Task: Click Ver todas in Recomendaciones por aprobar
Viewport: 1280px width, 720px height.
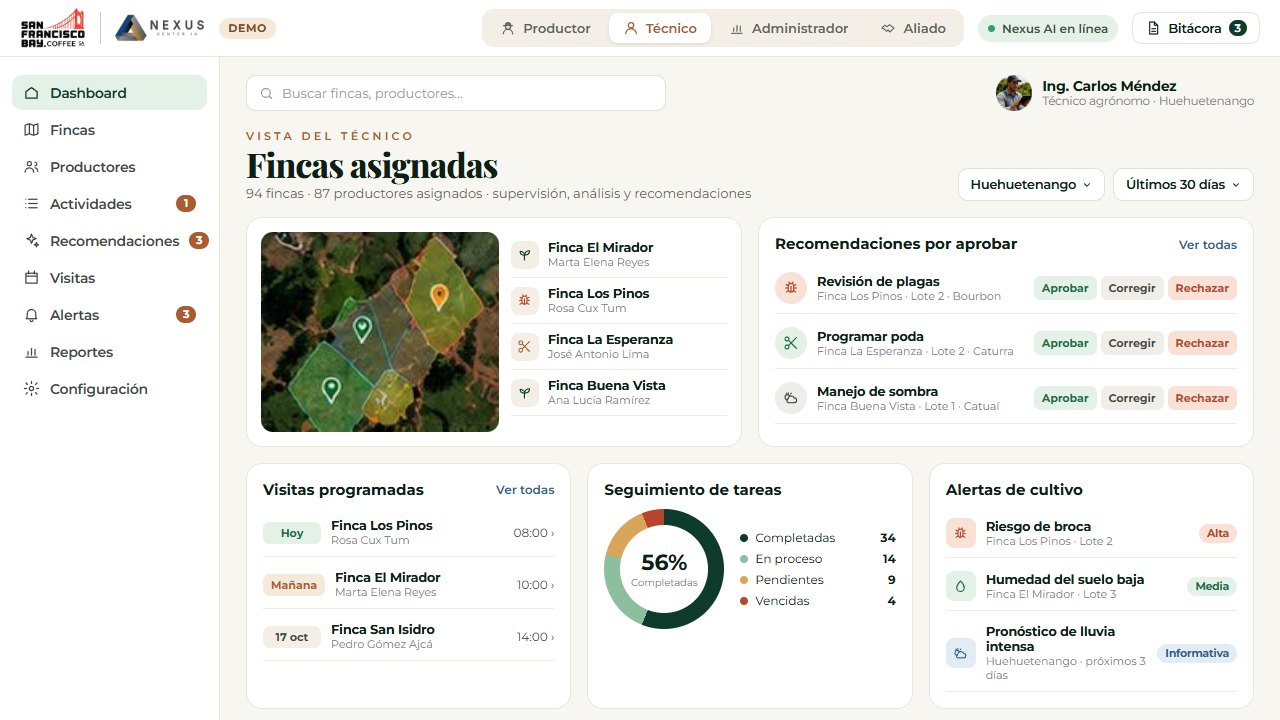Action: (1208, 244)
